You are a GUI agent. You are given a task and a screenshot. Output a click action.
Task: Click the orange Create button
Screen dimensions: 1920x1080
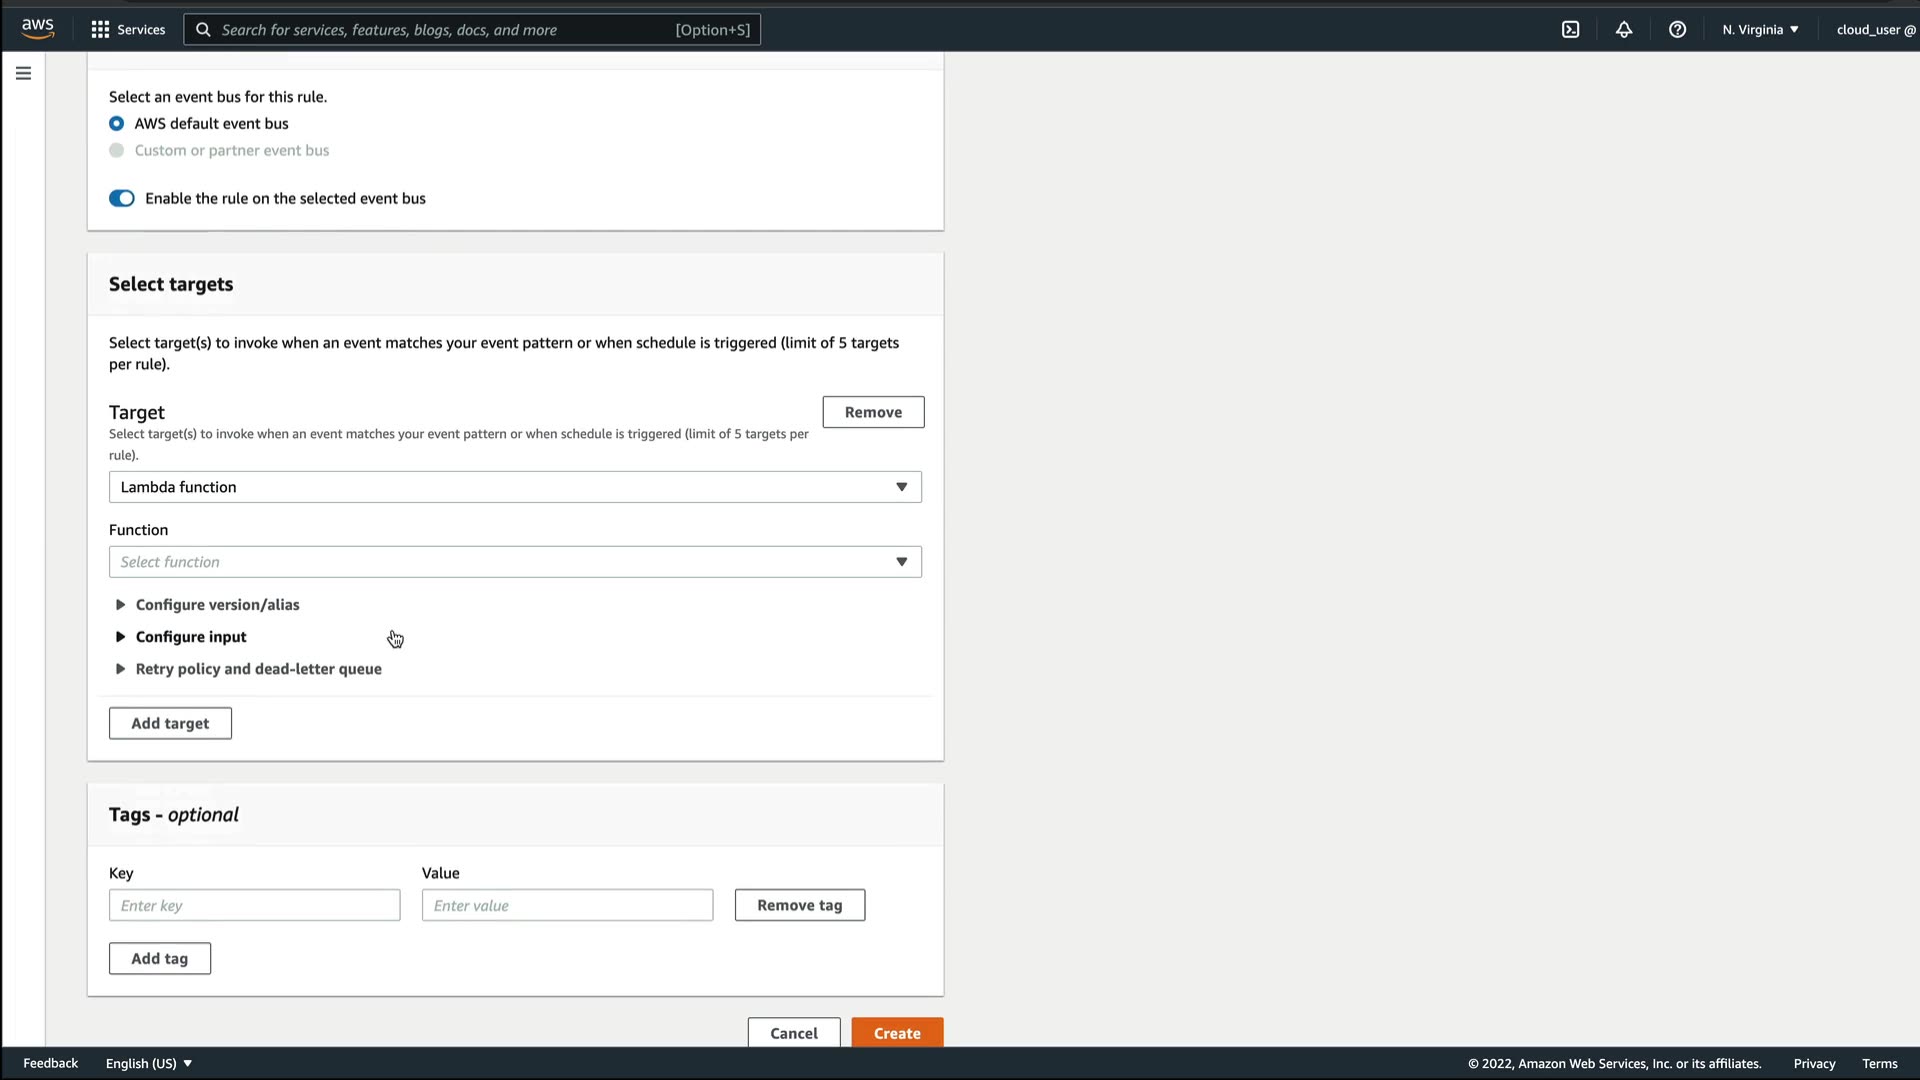(897, 1033)
